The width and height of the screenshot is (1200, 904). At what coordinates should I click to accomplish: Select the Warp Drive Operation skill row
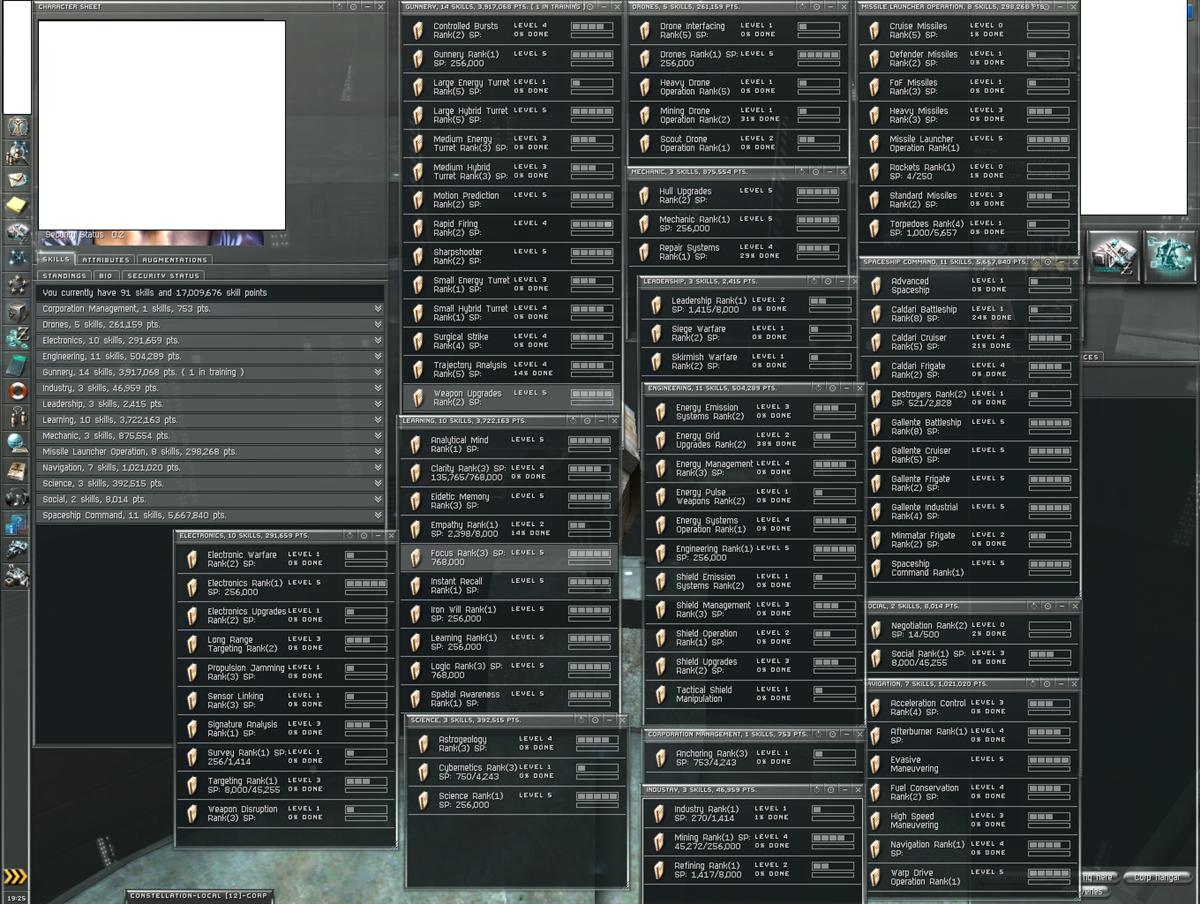[971, 877]
